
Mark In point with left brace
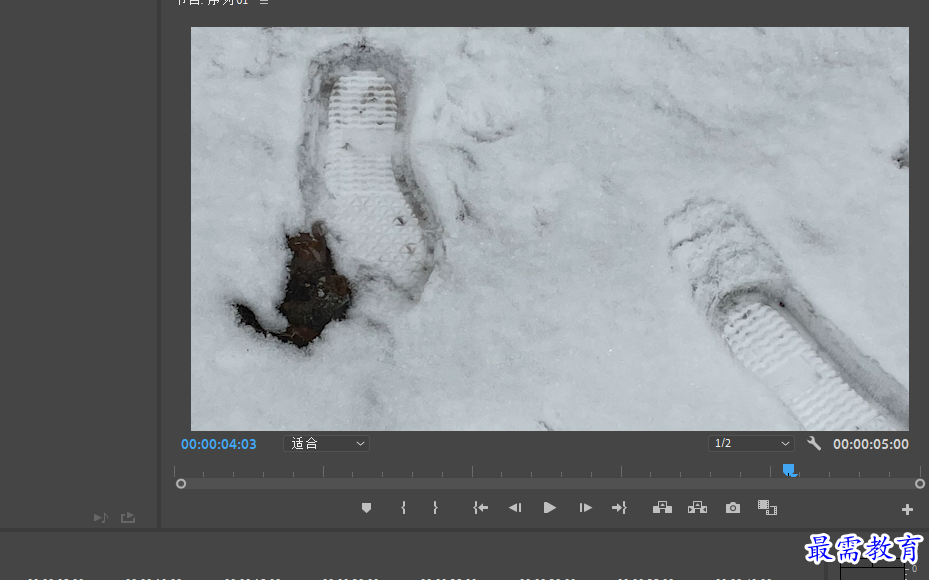tap(403, 508)
